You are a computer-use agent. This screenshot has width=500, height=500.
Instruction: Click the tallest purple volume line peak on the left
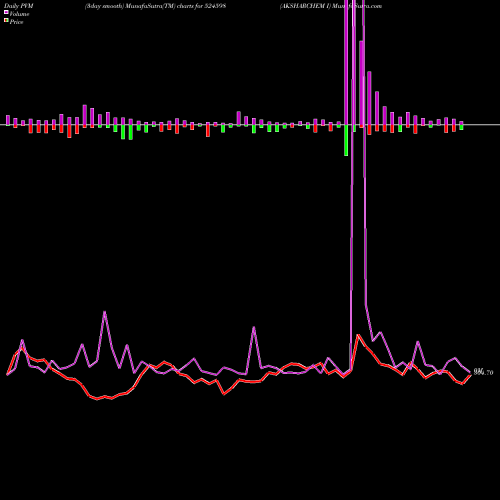(105, 312)
